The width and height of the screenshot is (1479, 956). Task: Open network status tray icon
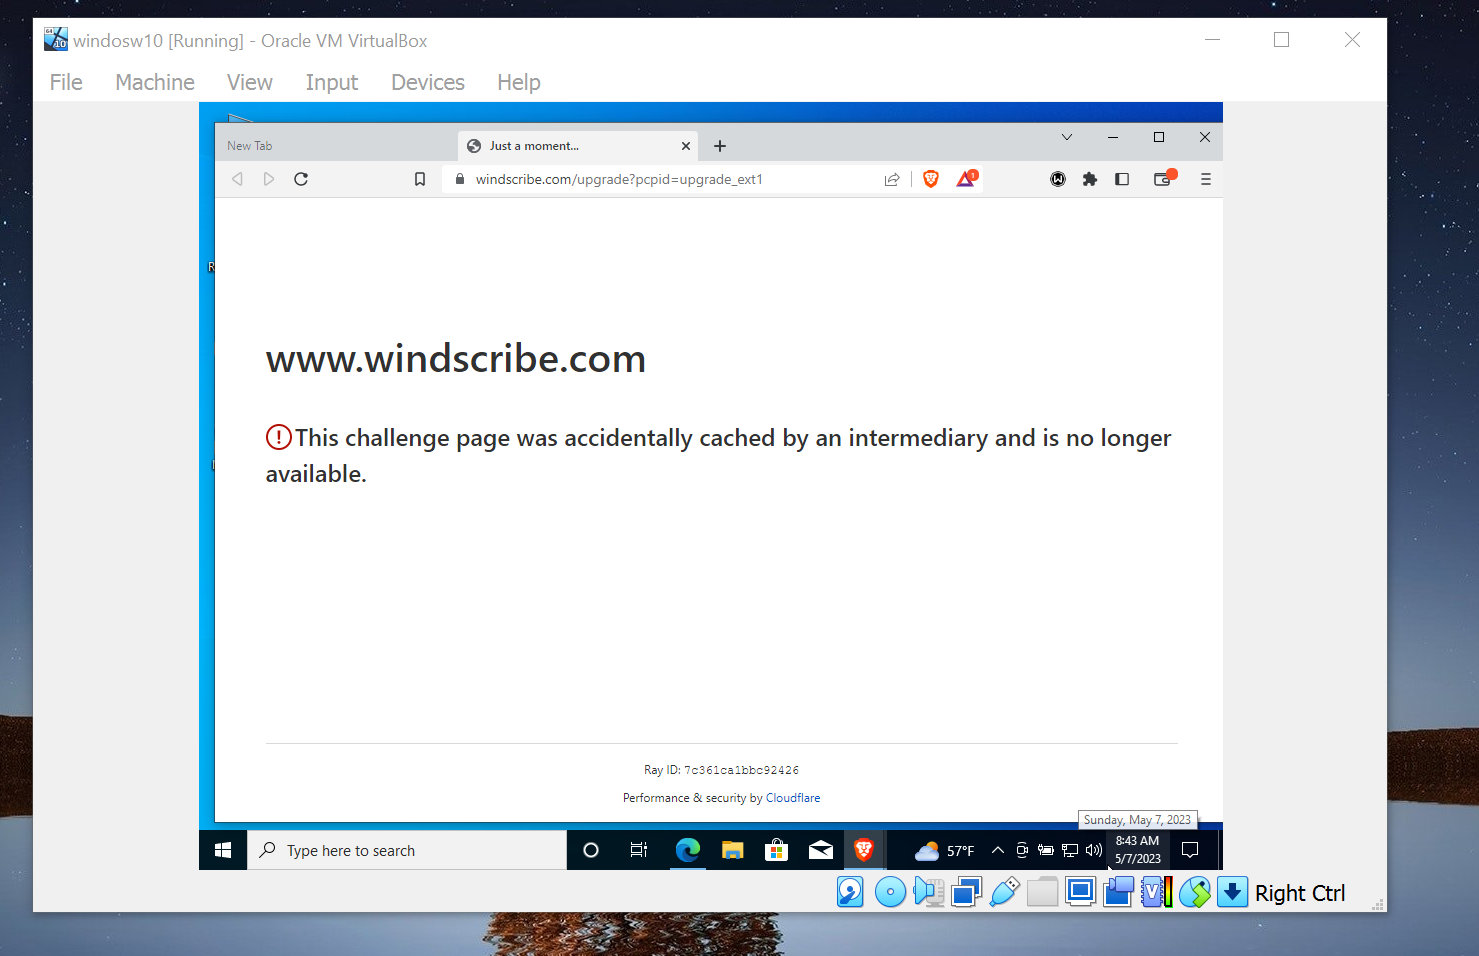[1070, 850]
